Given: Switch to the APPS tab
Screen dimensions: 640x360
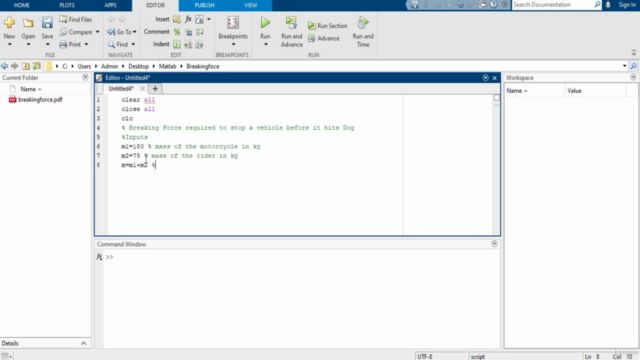Looking at the screenshot, I should pos(110,5).
